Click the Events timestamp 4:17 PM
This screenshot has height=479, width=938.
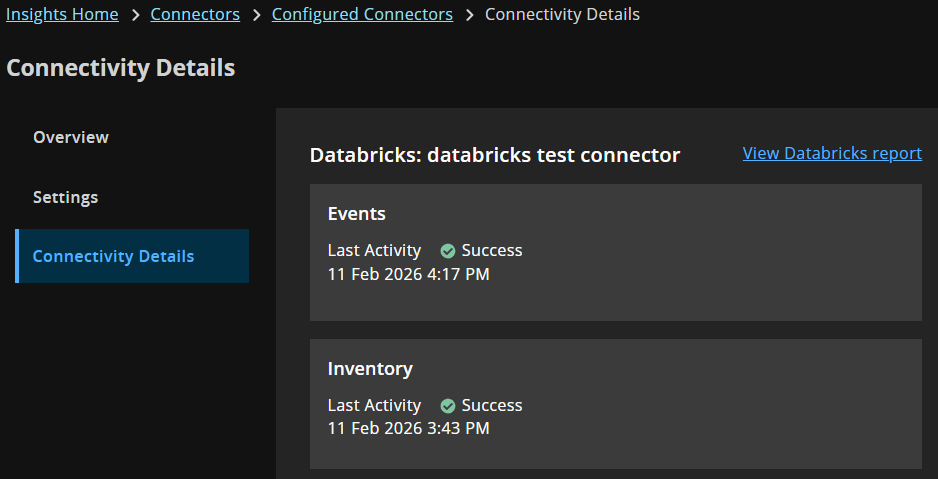click(x=409, y=273)
